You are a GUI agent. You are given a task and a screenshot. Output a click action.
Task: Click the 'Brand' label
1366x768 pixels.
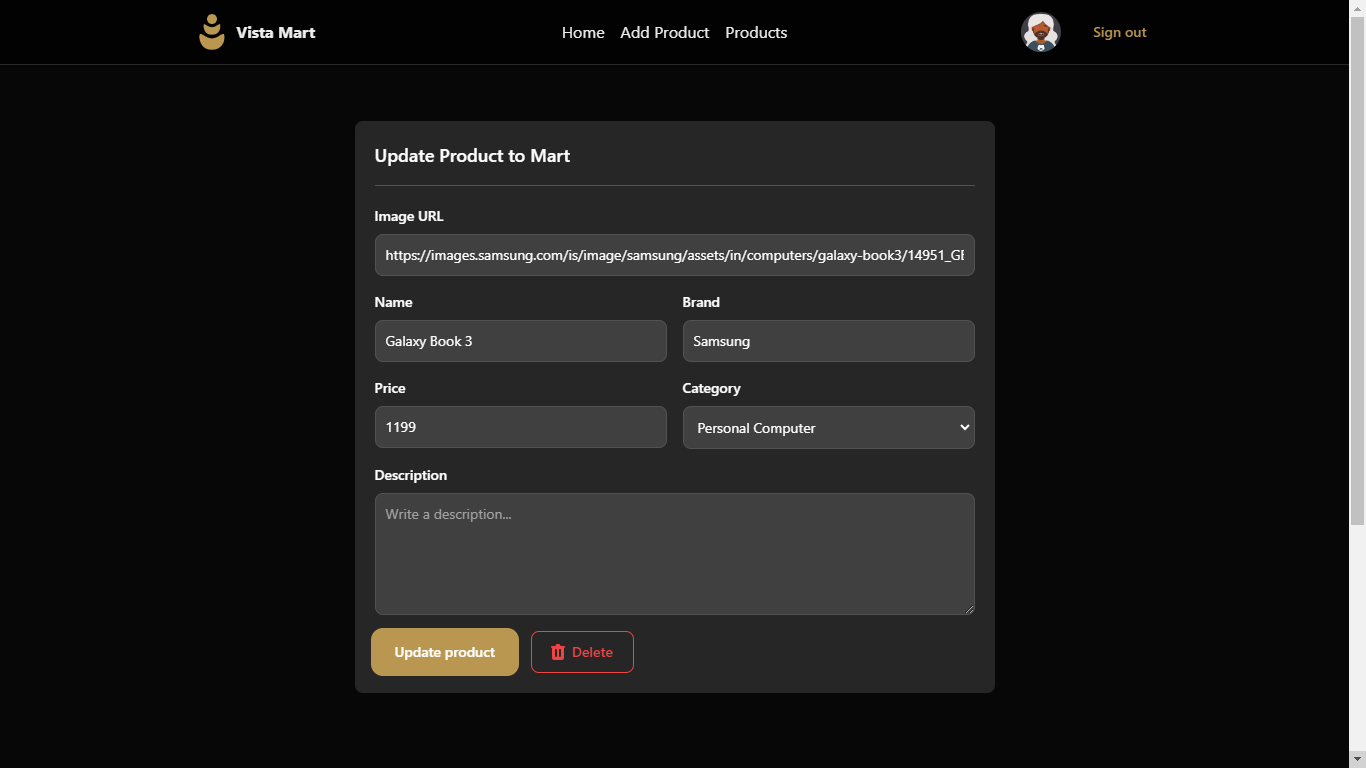(701, 302)
